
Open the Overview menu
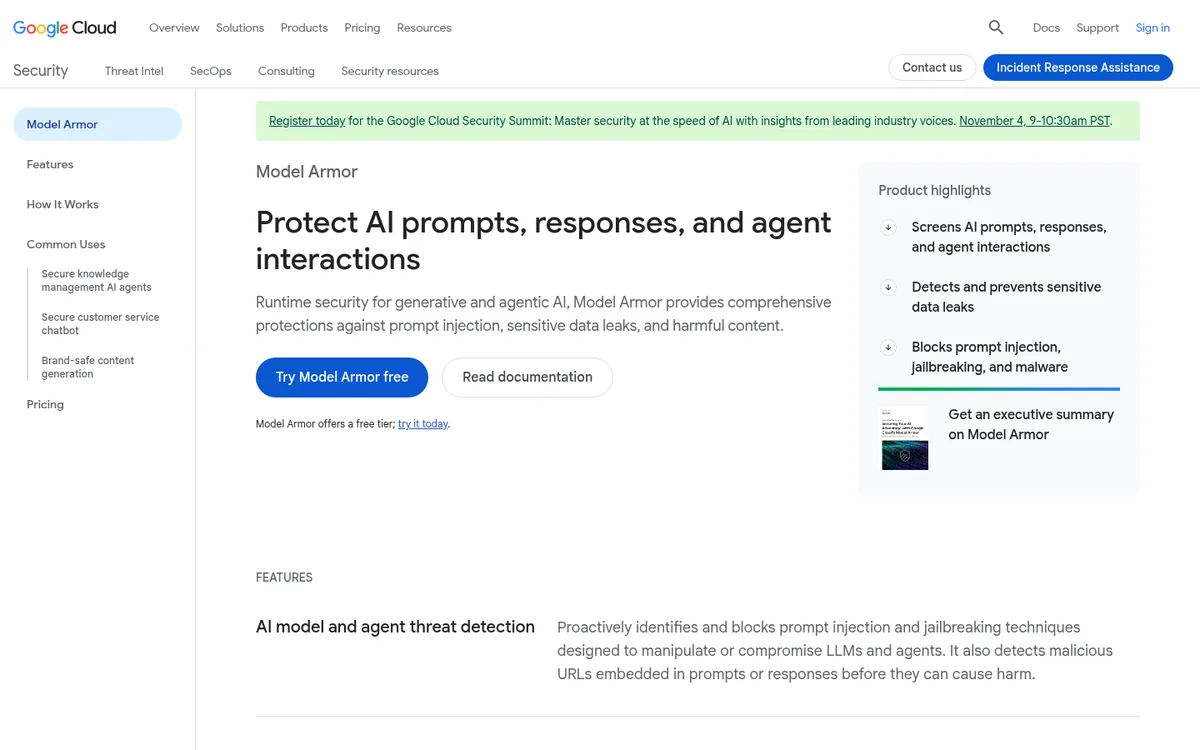(174, 28)
